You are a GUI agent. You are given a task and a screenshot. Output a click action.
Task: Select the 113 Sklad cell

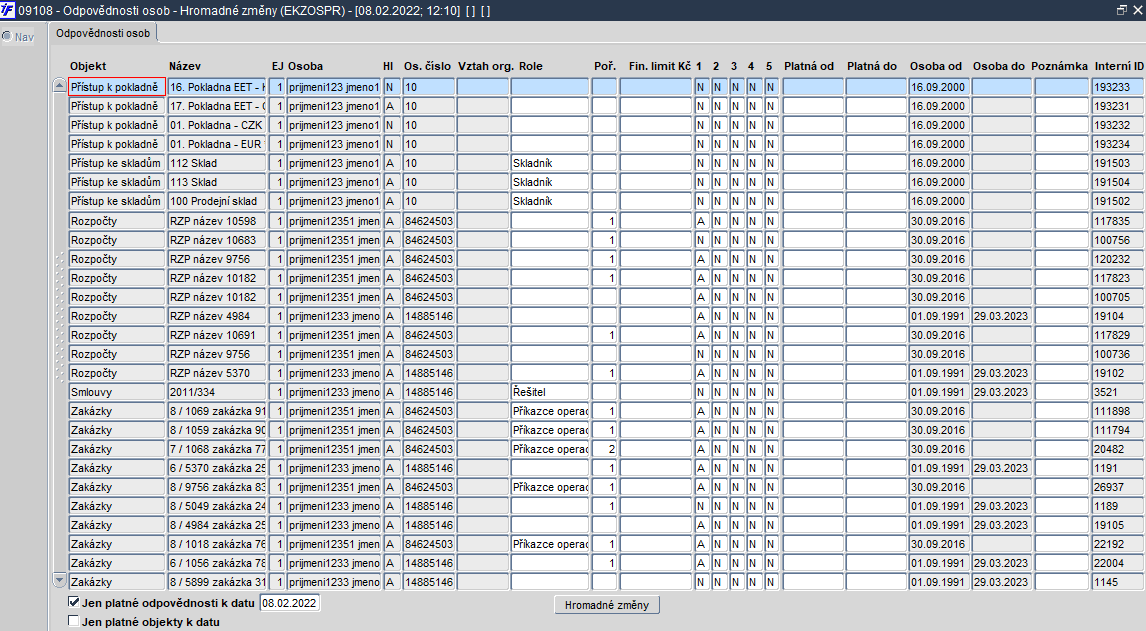coord(217,182)
